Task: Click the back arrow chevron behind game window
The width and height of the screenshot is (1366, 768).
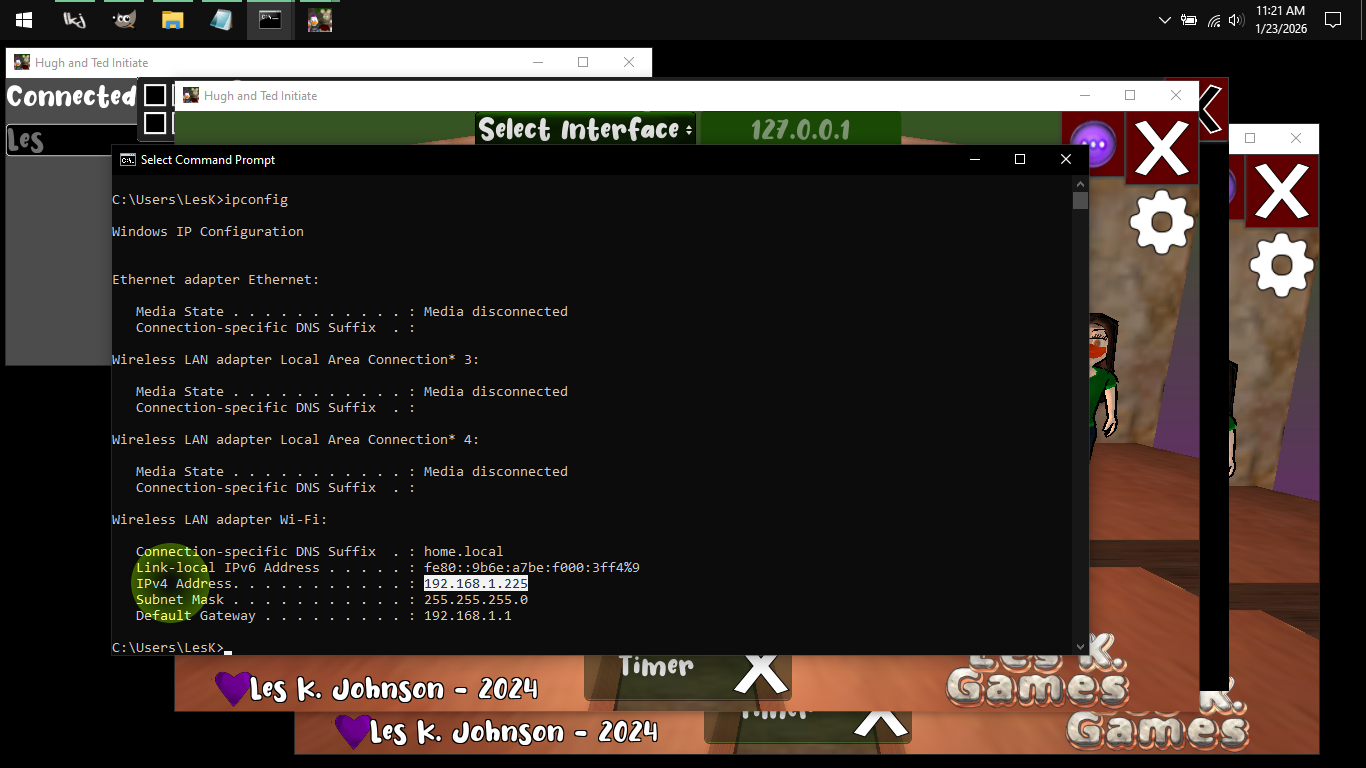Action: pyautogui.click(x=1210, y=108)
